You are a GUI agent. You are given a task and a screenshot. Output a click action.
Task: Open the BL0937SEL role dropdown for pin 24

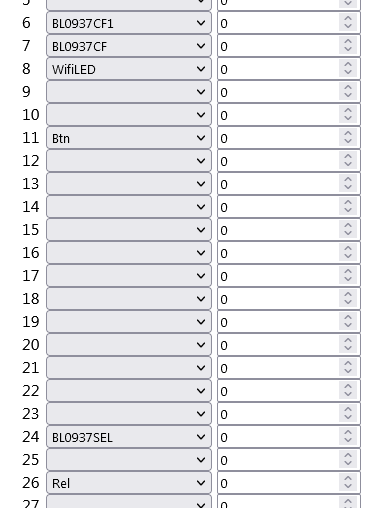click(129, 437)
